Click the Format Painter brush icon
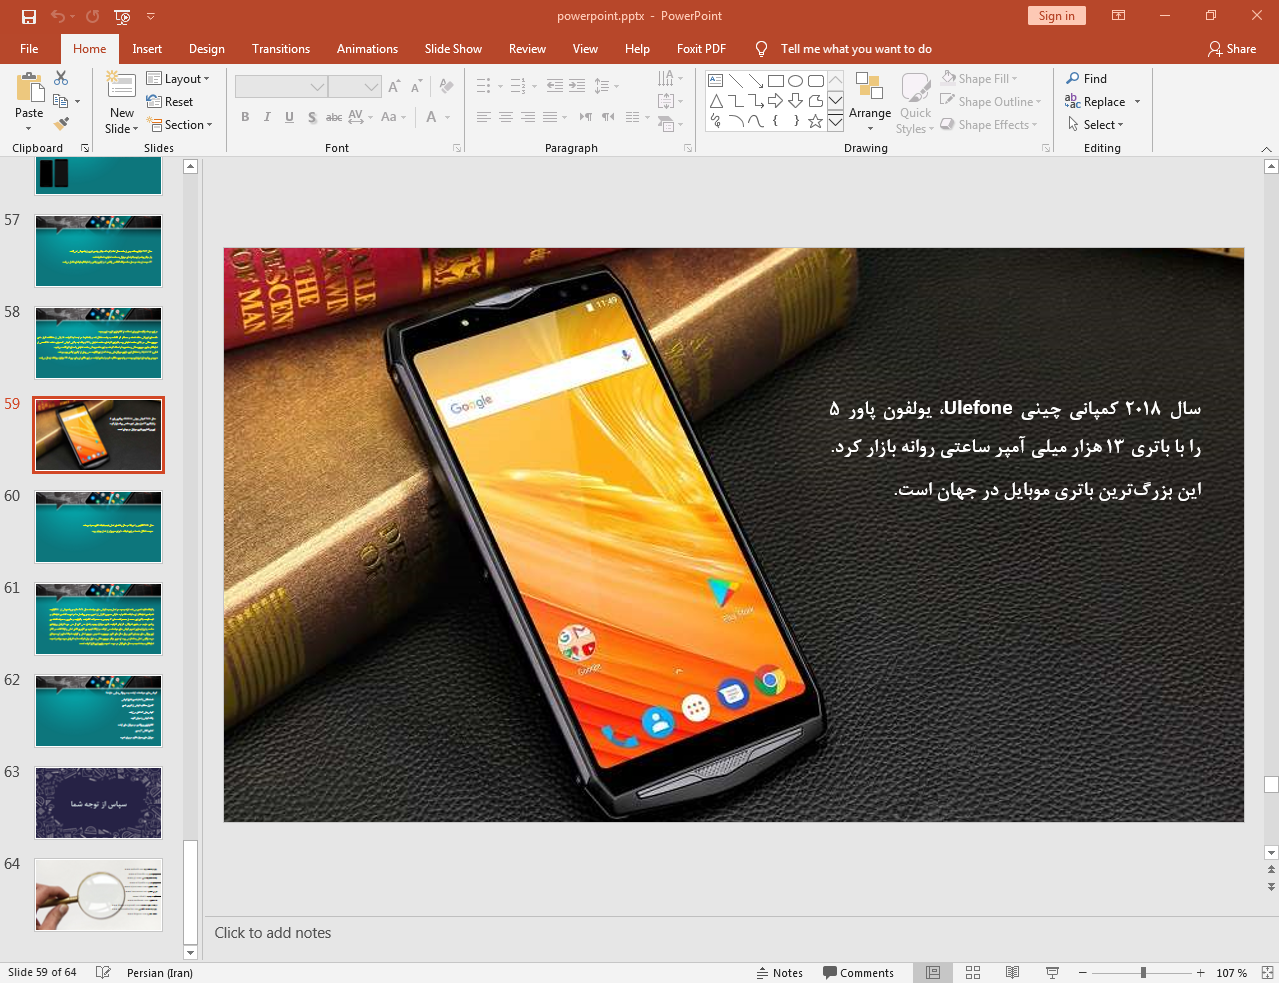Image resolution: width=1279 pixels, height=983 pixels. pyautogui.click(x=61, y=124)
